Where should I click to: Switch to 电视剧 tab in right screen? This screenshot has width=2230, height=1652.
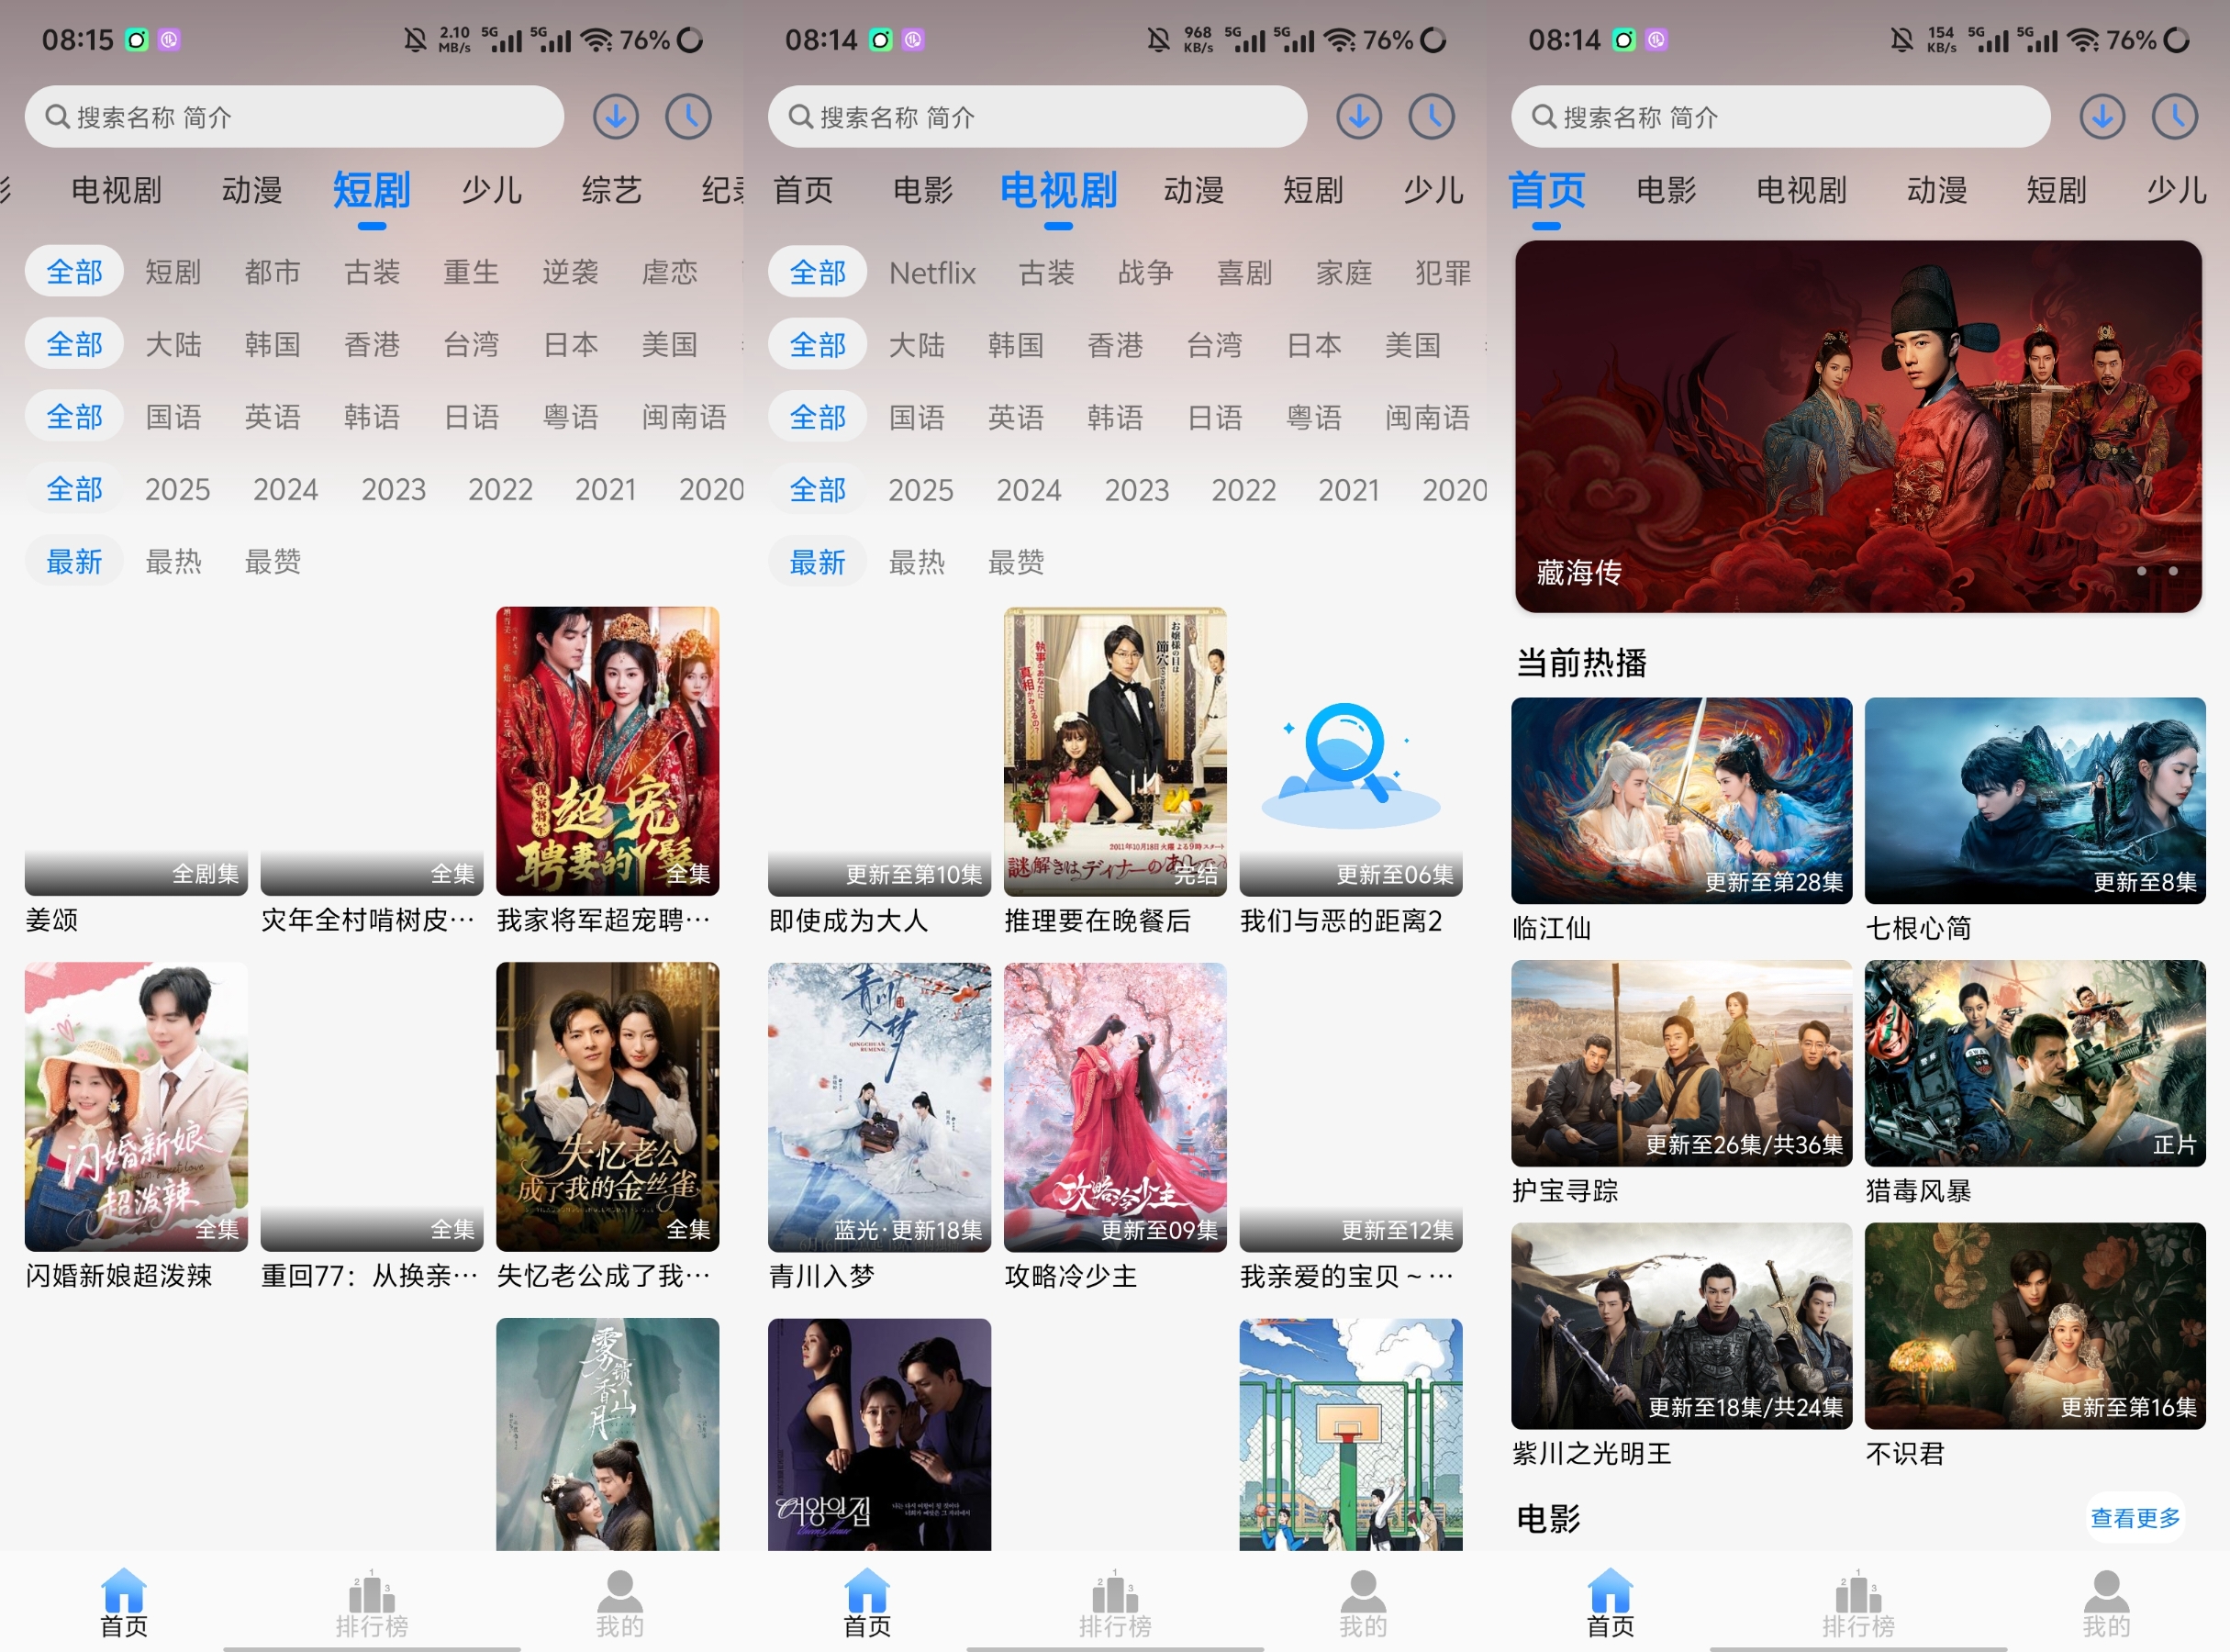click(1802, 190)
